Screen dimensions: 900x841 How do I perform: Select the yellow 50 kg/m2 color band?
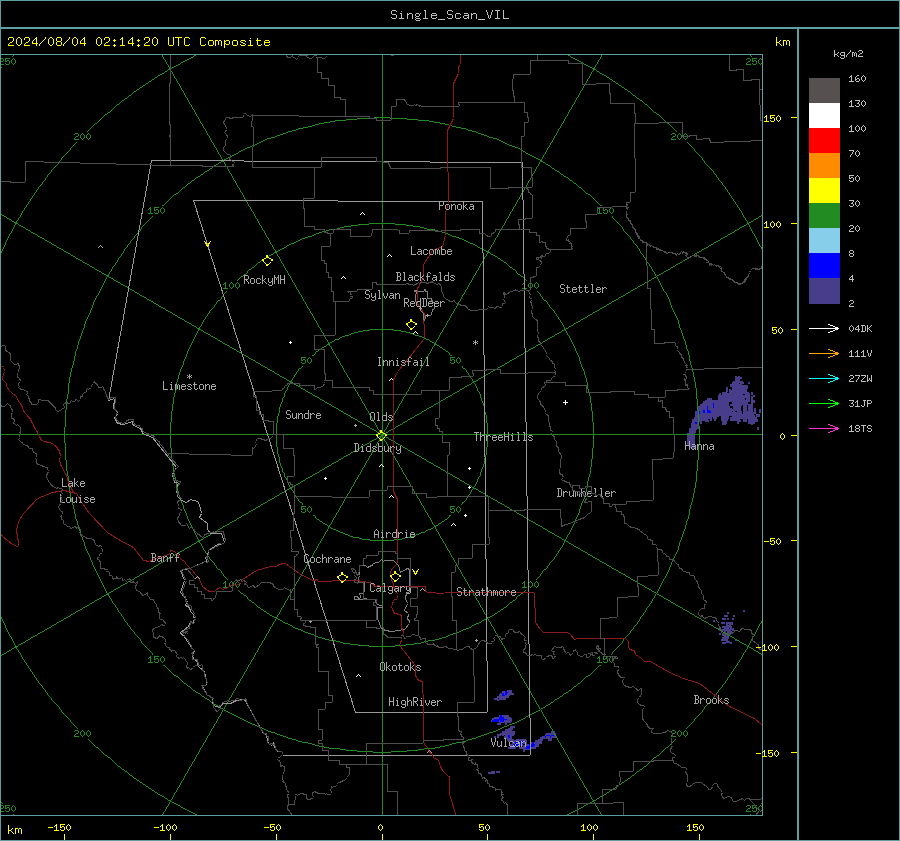click(x=824, y=191)
